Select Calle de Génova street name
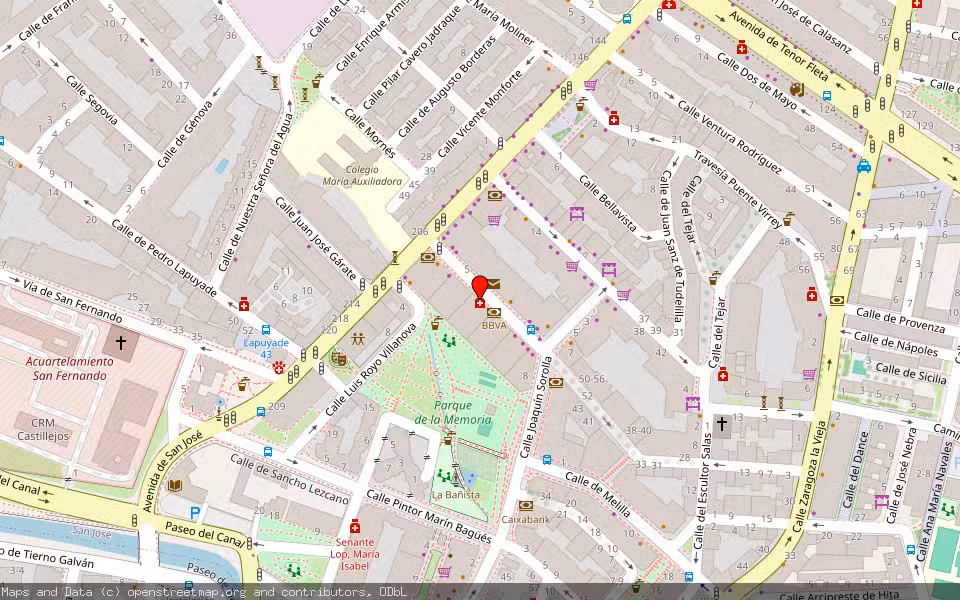The width and height of the screenshot is (960, 600). tap(185, 134)
